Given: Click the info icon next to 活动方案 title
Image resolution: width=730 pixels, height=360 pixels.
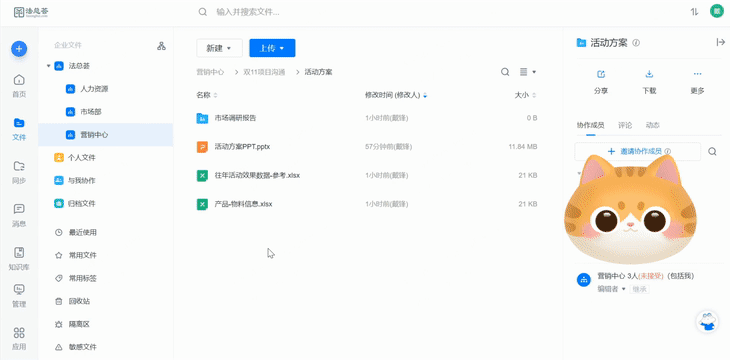Looking at the screenshot, I should pos(636,43).
